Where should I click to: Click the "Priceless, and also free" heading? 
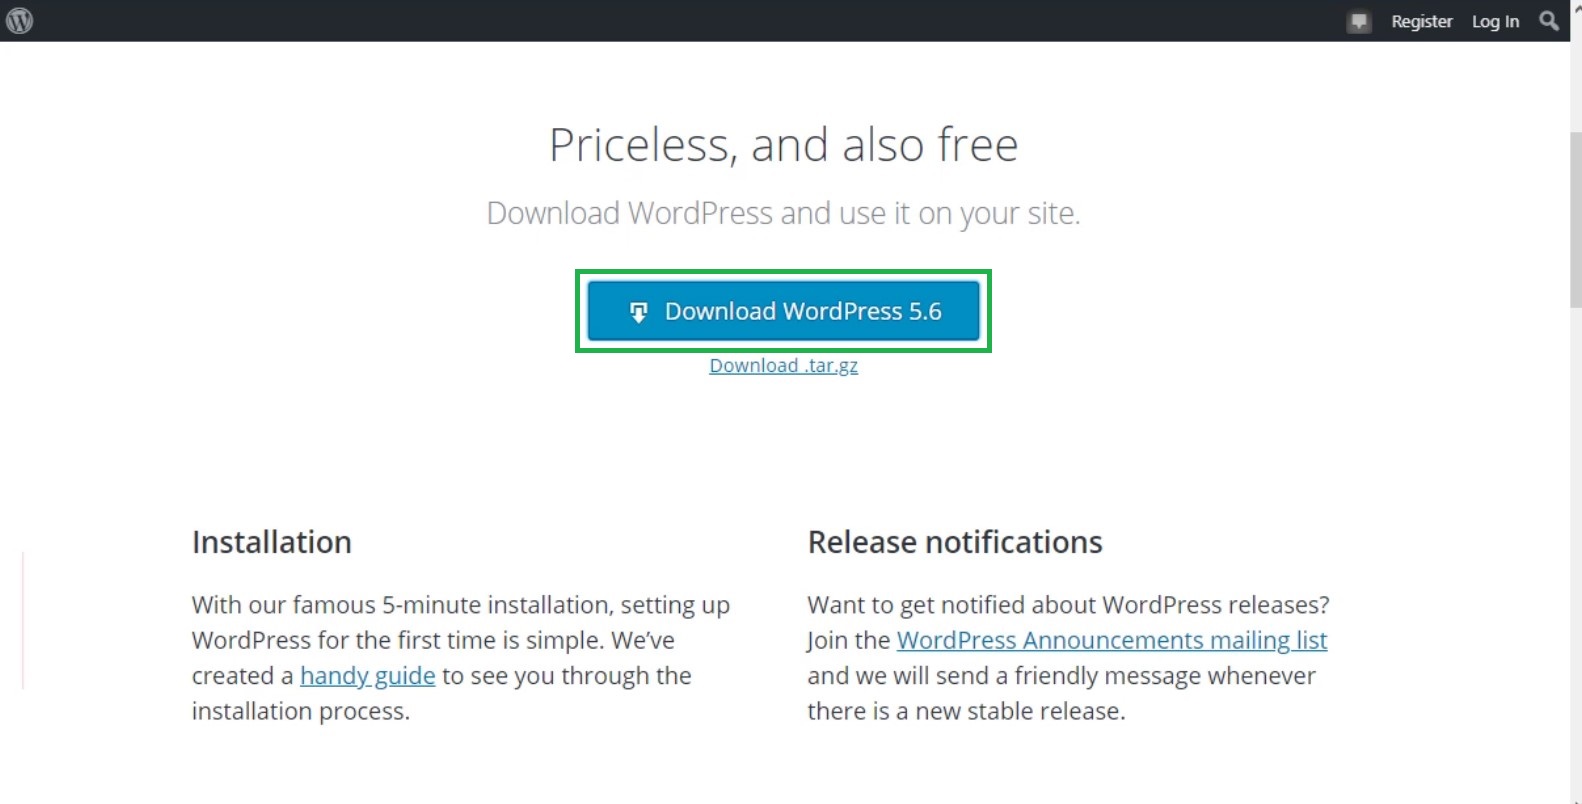(783, 145)
